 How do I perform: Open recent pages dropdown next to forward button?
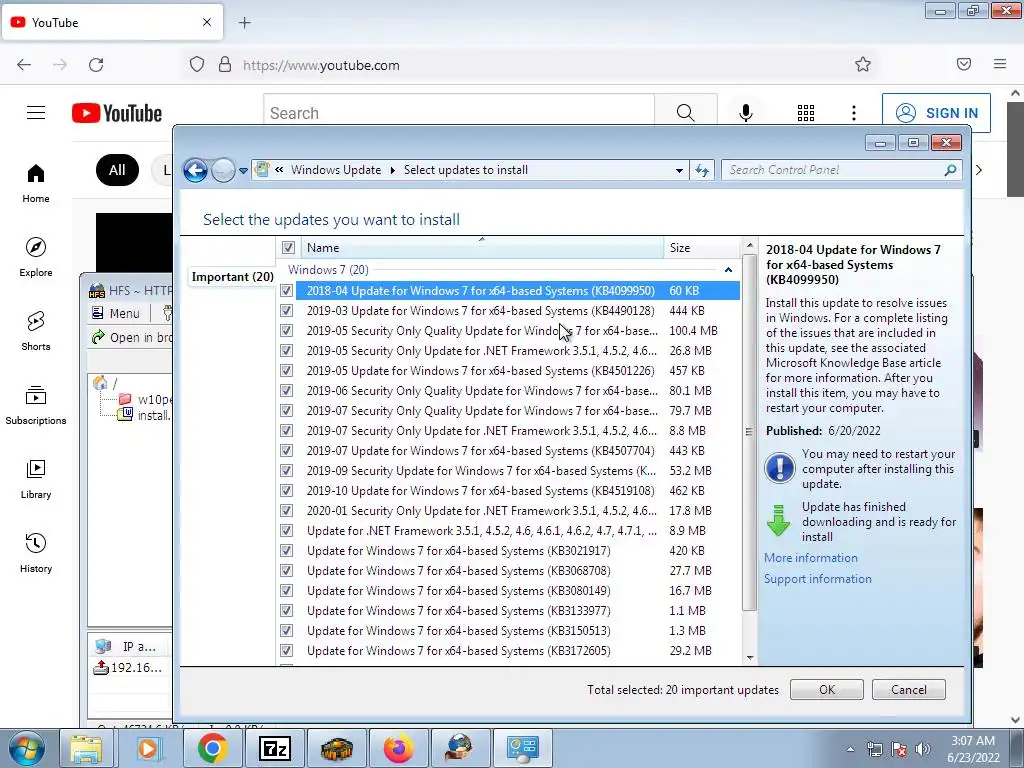(x=243, y=171)
